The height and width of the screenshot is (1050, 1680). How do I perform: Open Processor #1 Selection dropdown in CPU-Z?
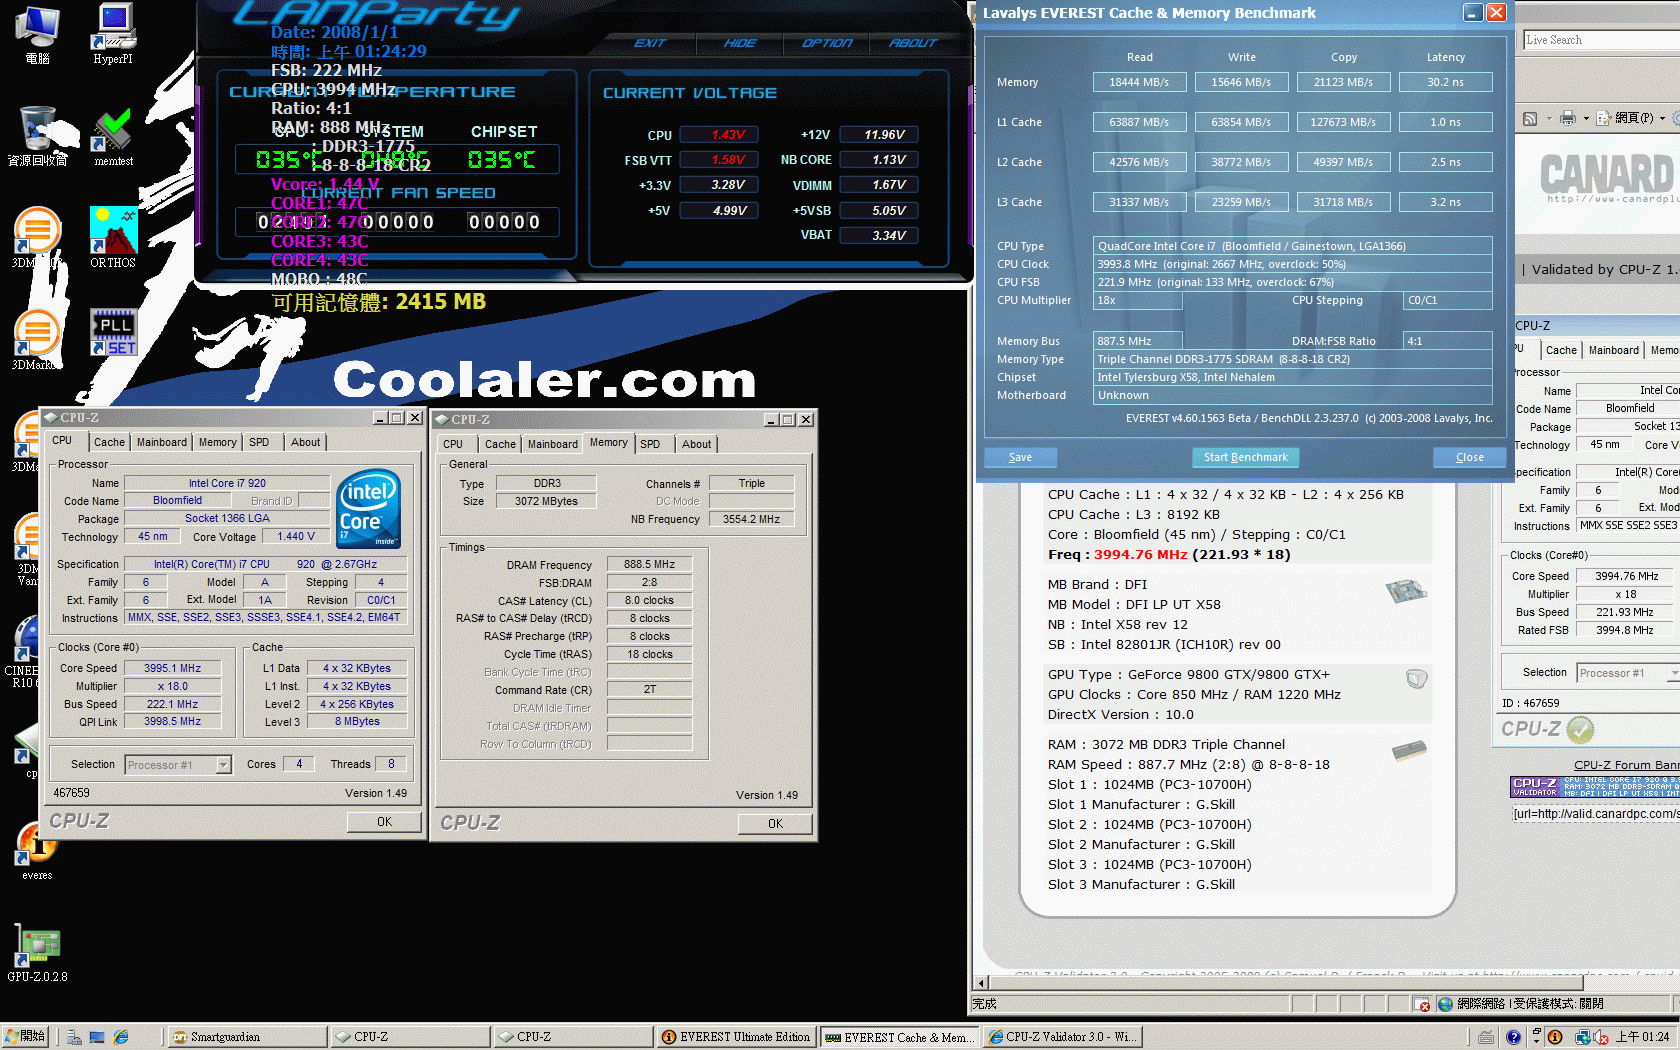point(224,765)
